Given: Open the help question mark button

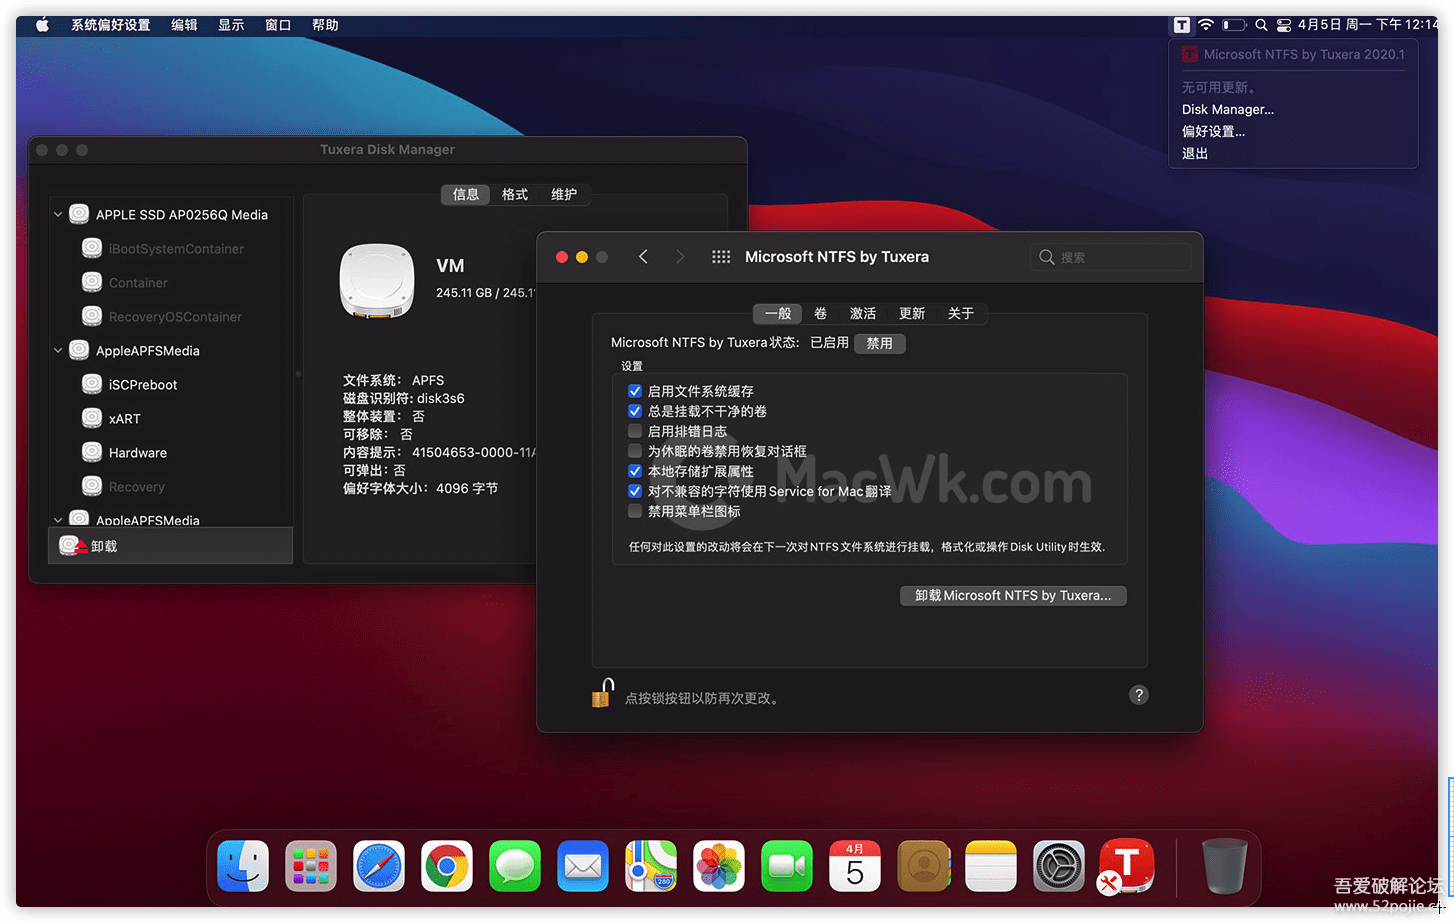Looking at the screenshot, I should (1138, 695).
